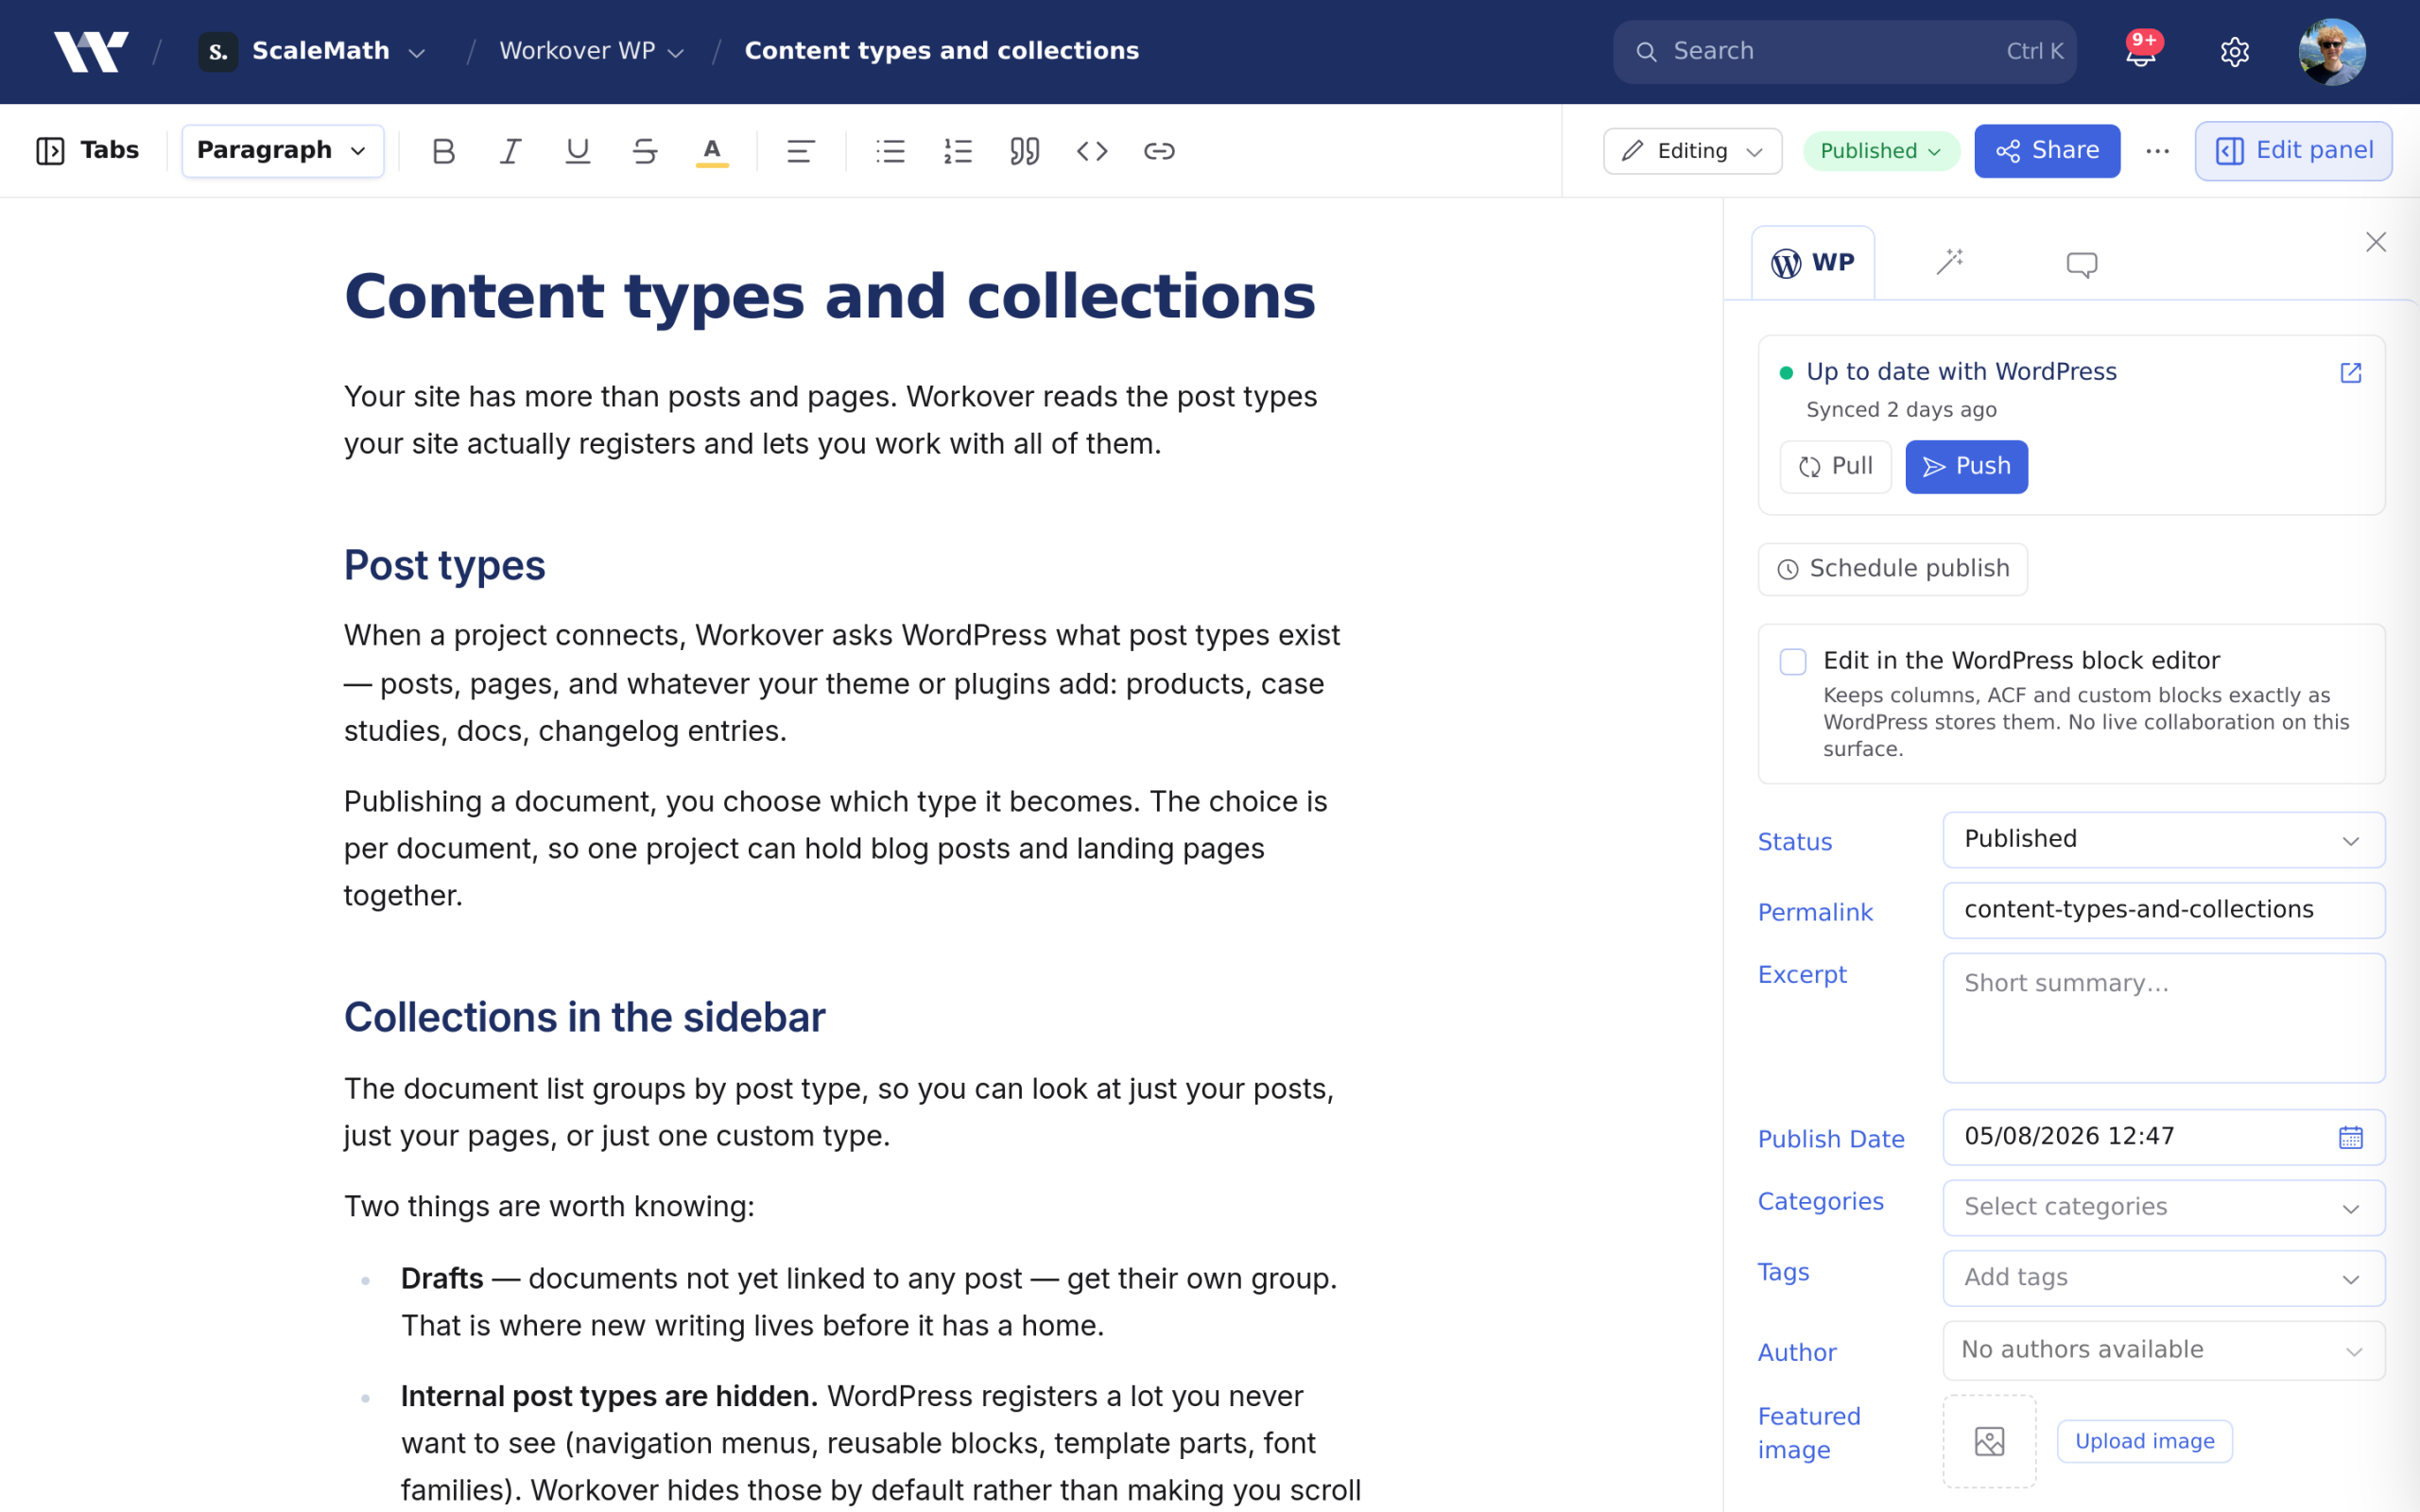Viewport: 2420px width, 1512px height.
Task: Click the Share button
Action: click(2047, 151)
